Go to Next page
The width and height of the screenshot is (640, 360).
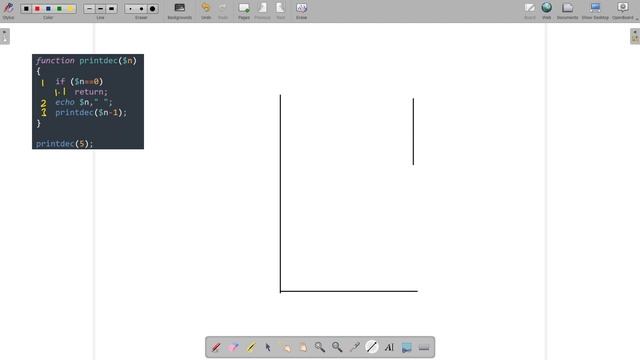(x=280, y=11)
